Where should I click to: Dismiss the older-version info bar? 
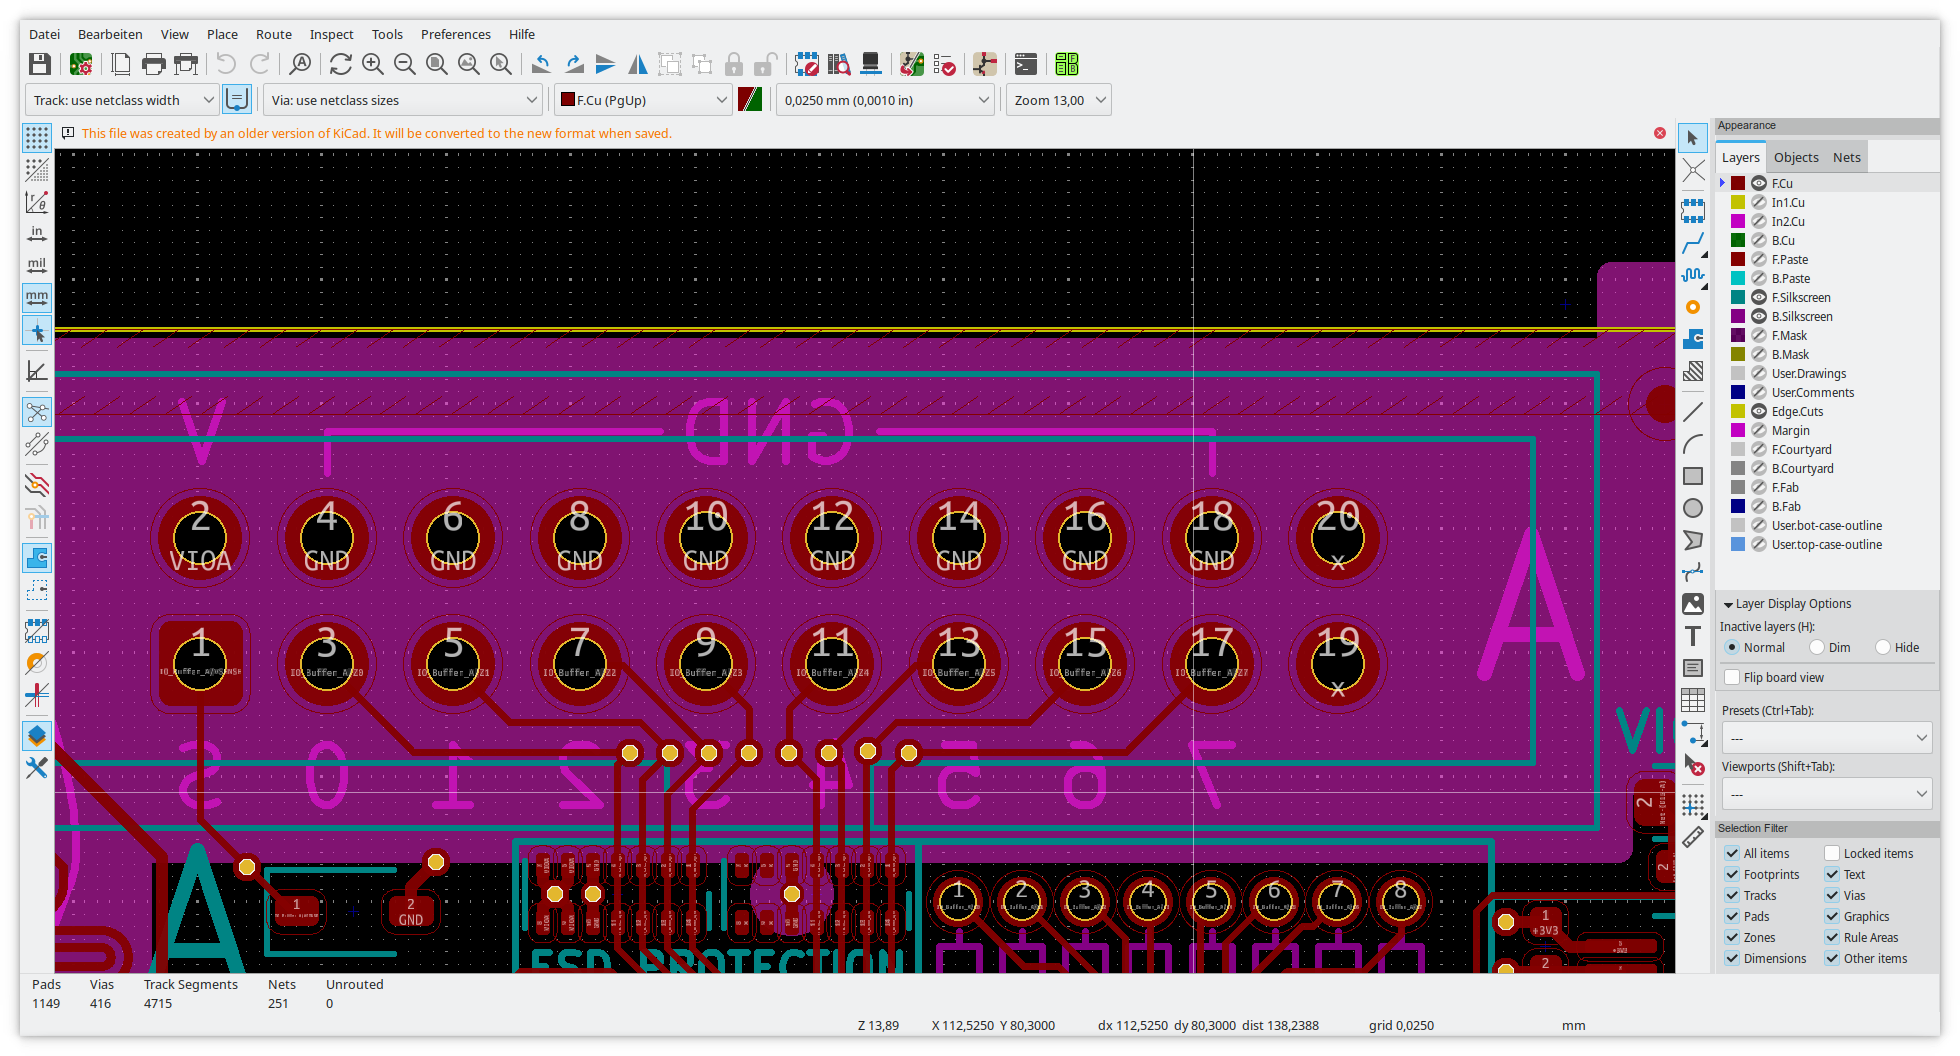(1660, 133)
